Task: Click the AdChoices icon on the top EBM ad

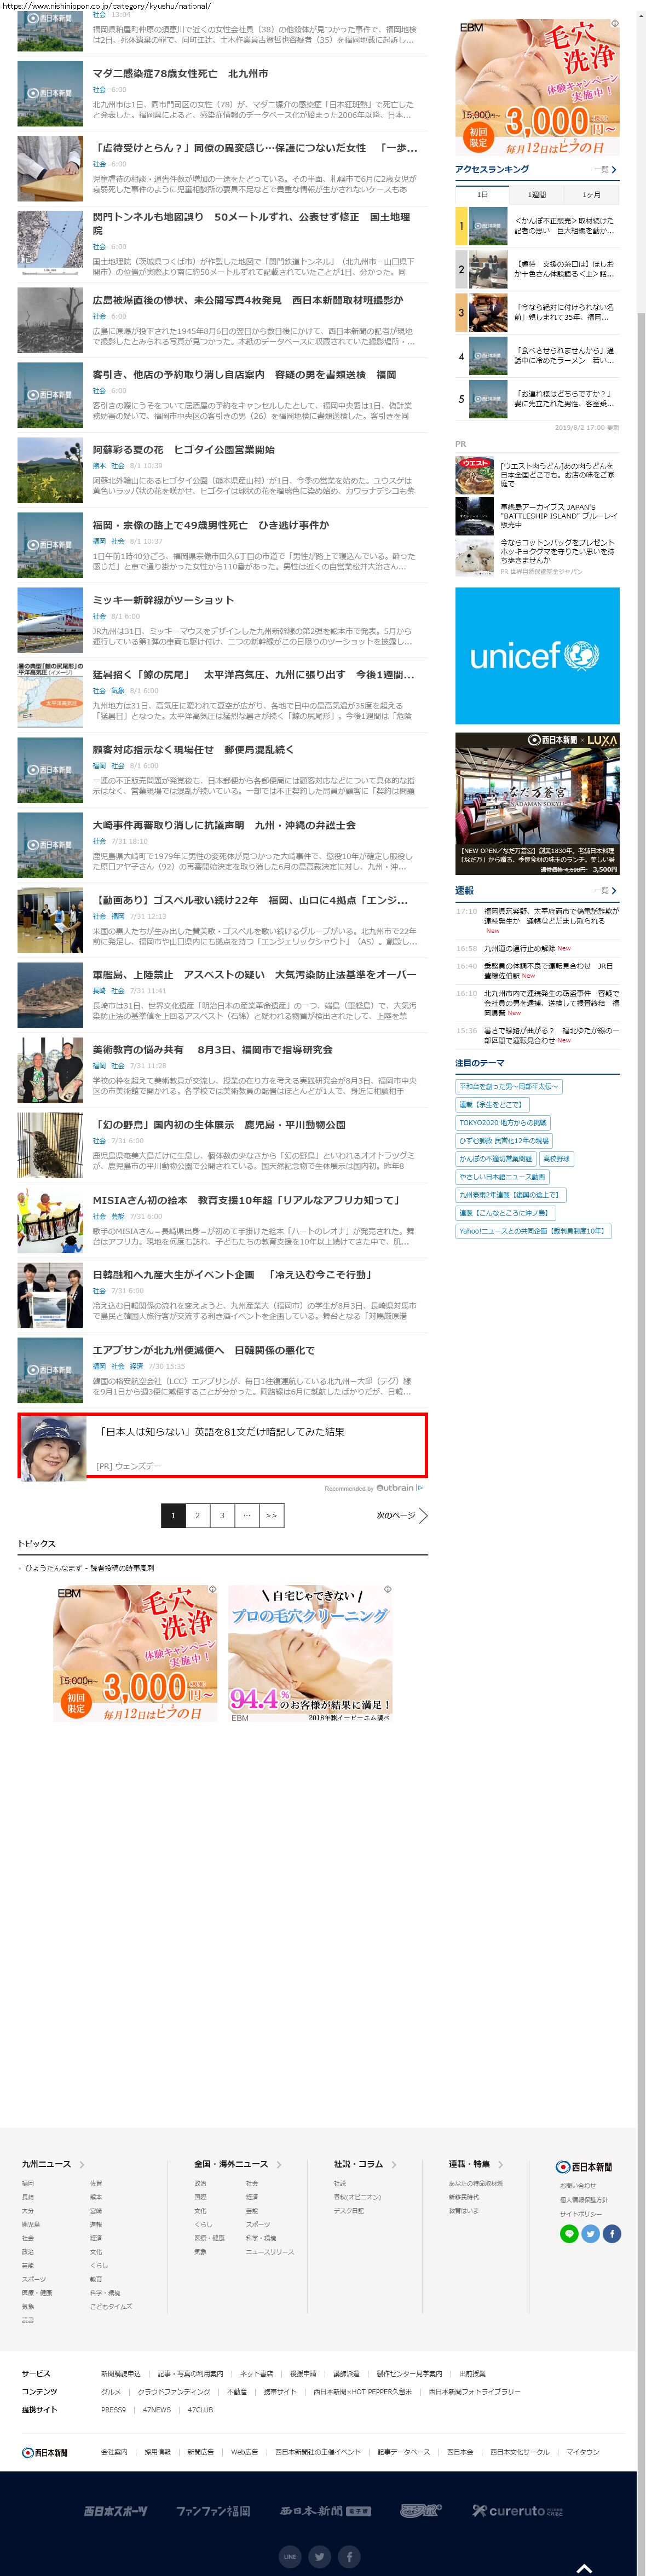Action: (614, 23)
